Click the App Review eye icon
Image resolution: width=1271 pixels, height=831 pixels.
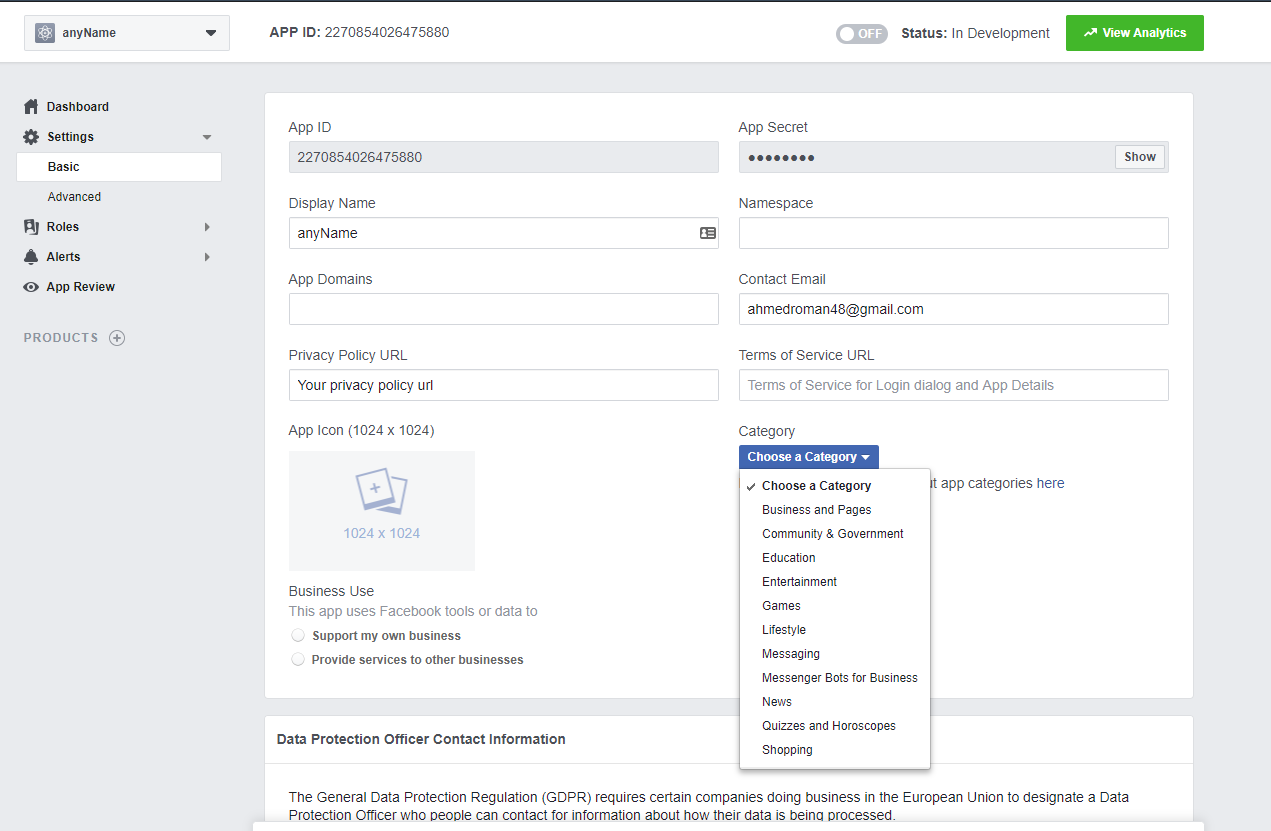31,287
